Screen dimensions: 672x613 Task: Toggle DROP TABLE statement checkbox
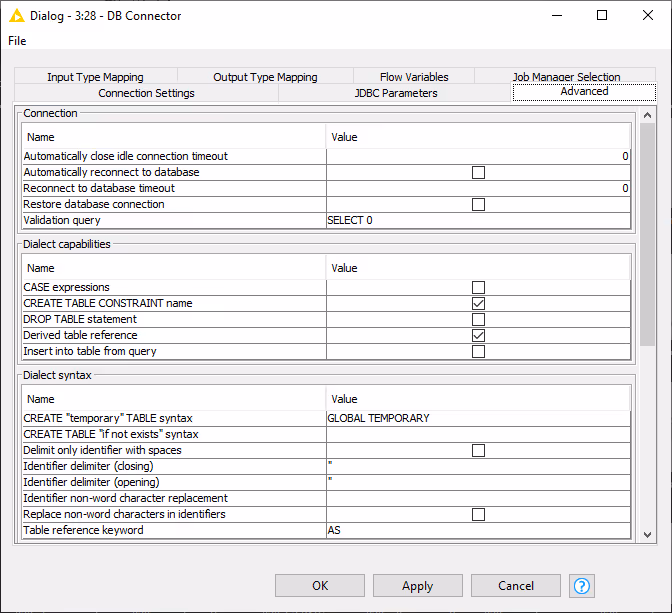478,319
